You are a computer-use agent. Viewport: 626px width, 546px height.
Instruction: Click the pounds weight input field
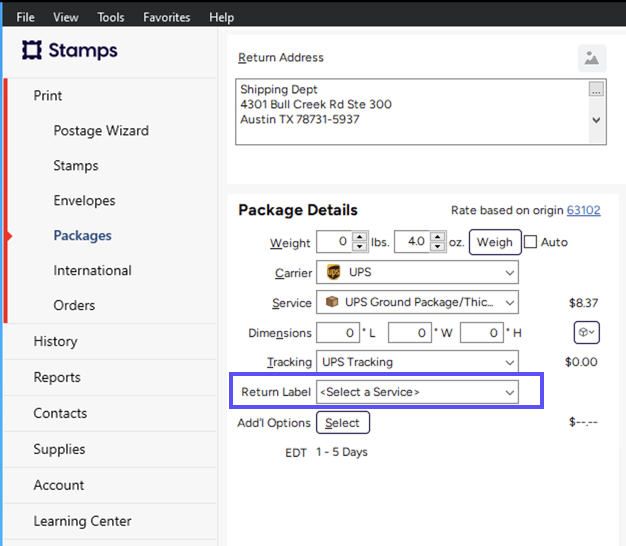334,241
